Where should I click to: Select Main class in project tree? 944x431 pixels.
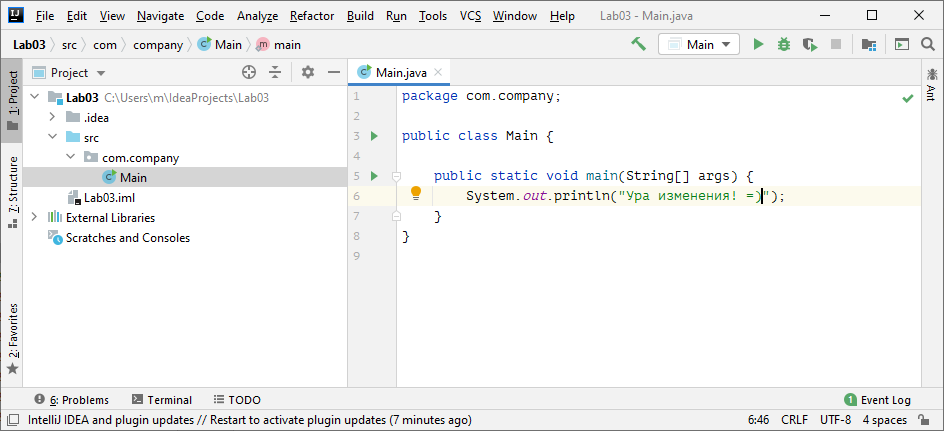[185, 178]
